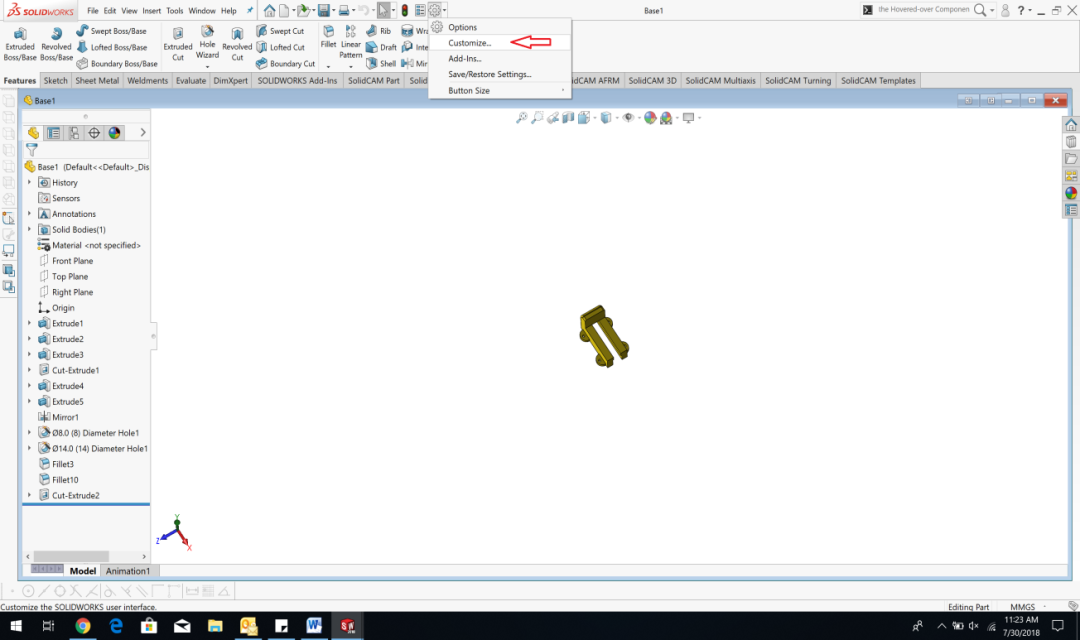Open the Button Size submenu
Image resolution: width=1080 pixels, height=640 pixels.
[x=500, y=90]
